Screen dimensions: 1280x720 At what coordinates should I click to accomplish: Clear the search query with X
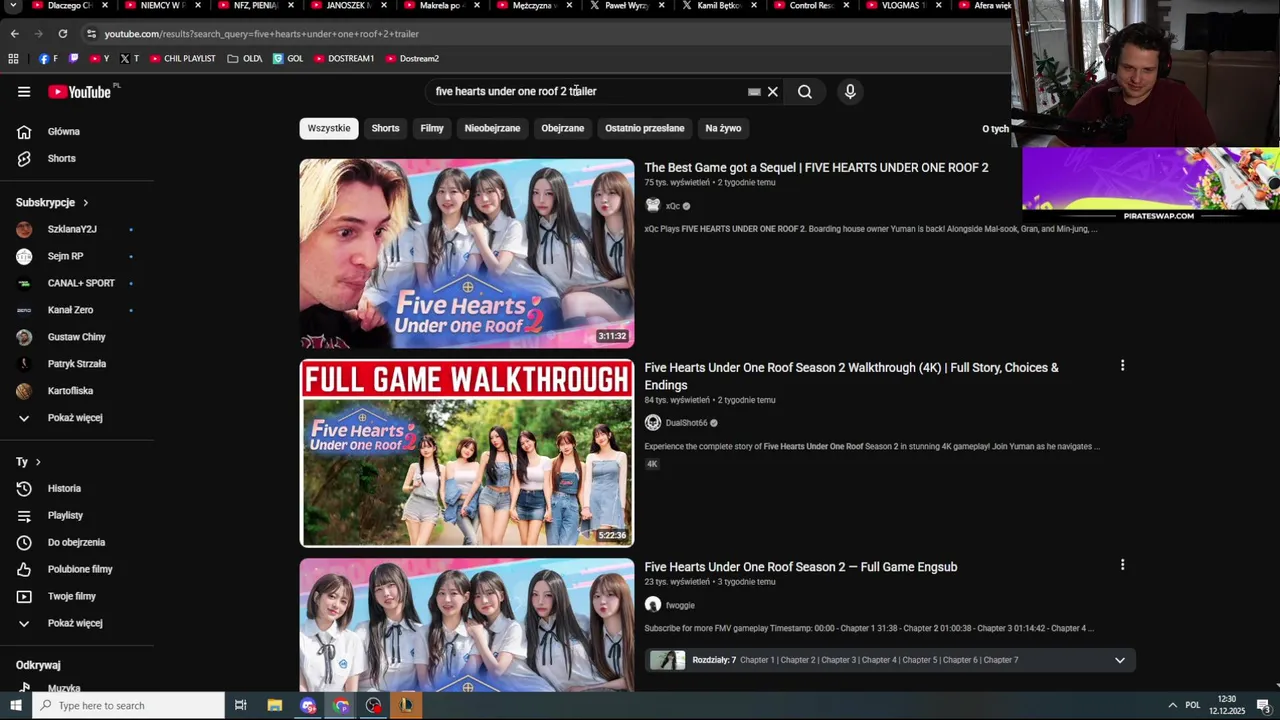[x=773, y=92]
